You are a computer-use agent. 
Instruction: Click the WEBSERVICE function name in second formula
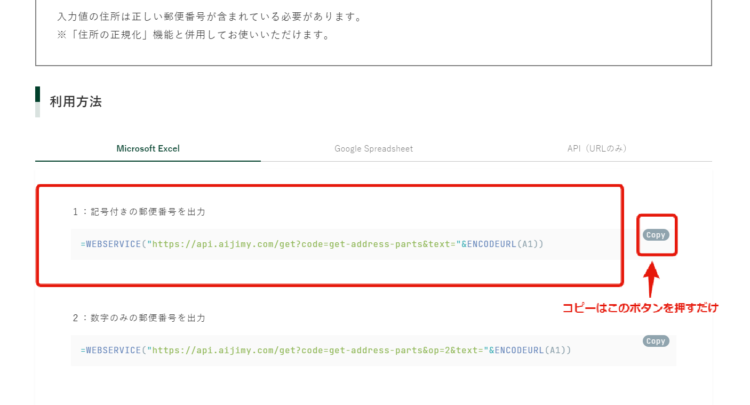pyautogui.click(x=114, y=350)
